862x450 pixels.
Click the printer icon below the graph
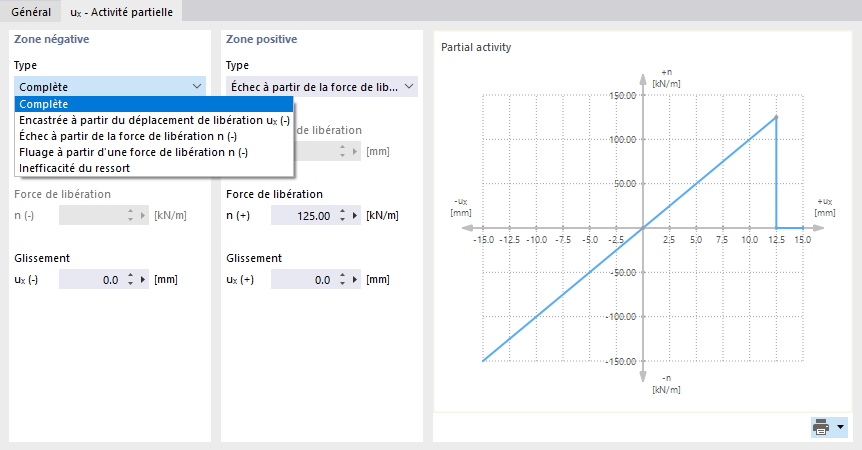pyautogui.click(x=821, y=427)
